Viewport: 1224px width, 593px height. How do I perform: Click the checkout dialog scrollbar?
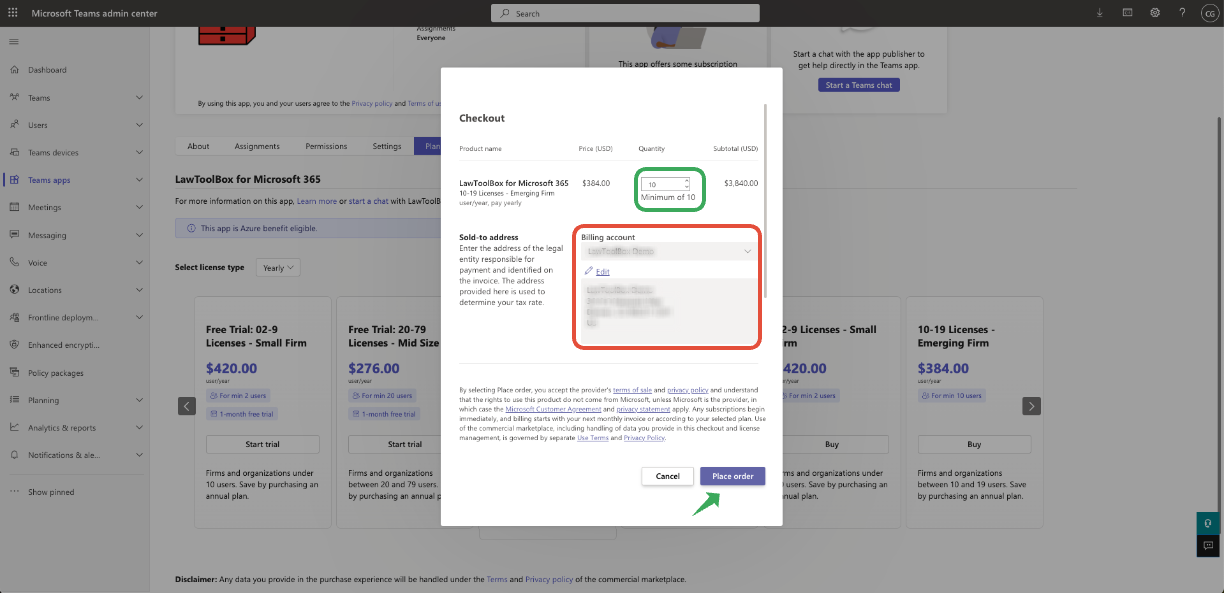(x=766, y=200)
